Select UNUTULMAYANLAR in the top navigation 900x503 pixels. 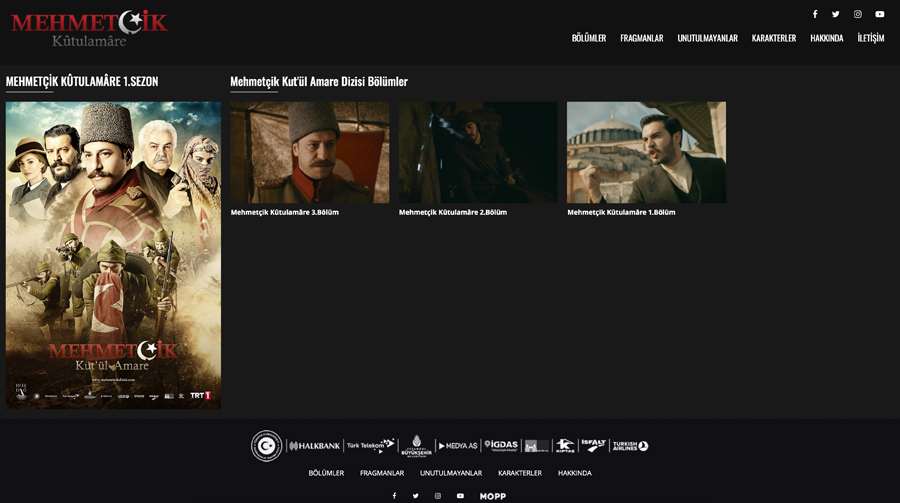pyautogui.click(x=707, y=38)
